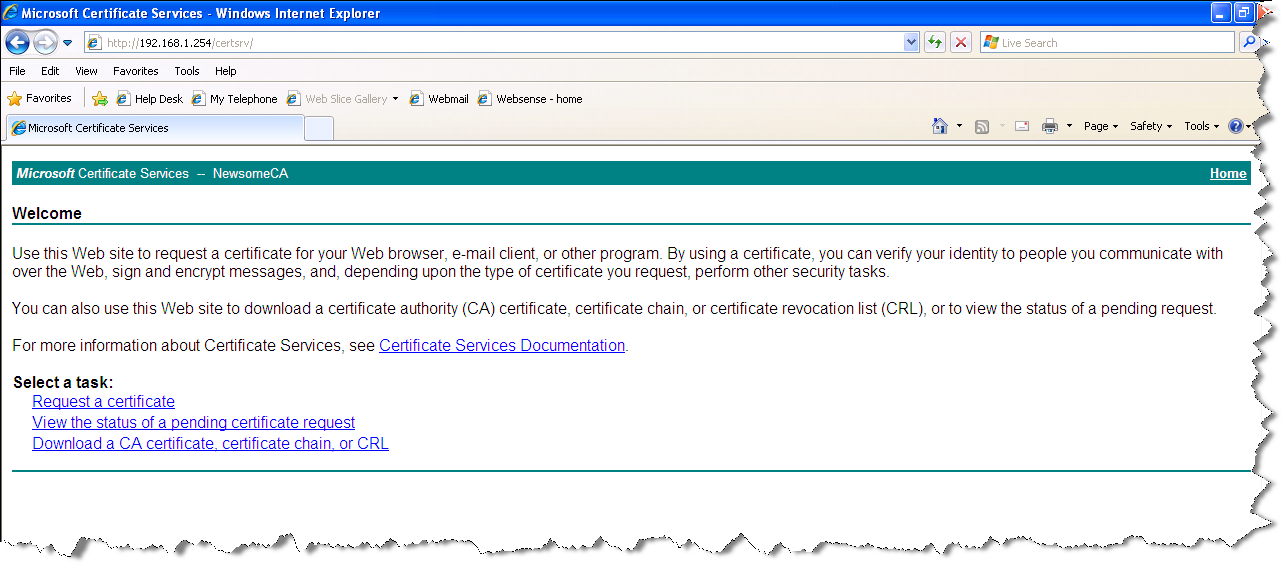The height and width of the screenshot is (563, 1282).
Task: Select the Microsoft Certificate Services tab
Action: pyautogui.click(x=155, y=128)
